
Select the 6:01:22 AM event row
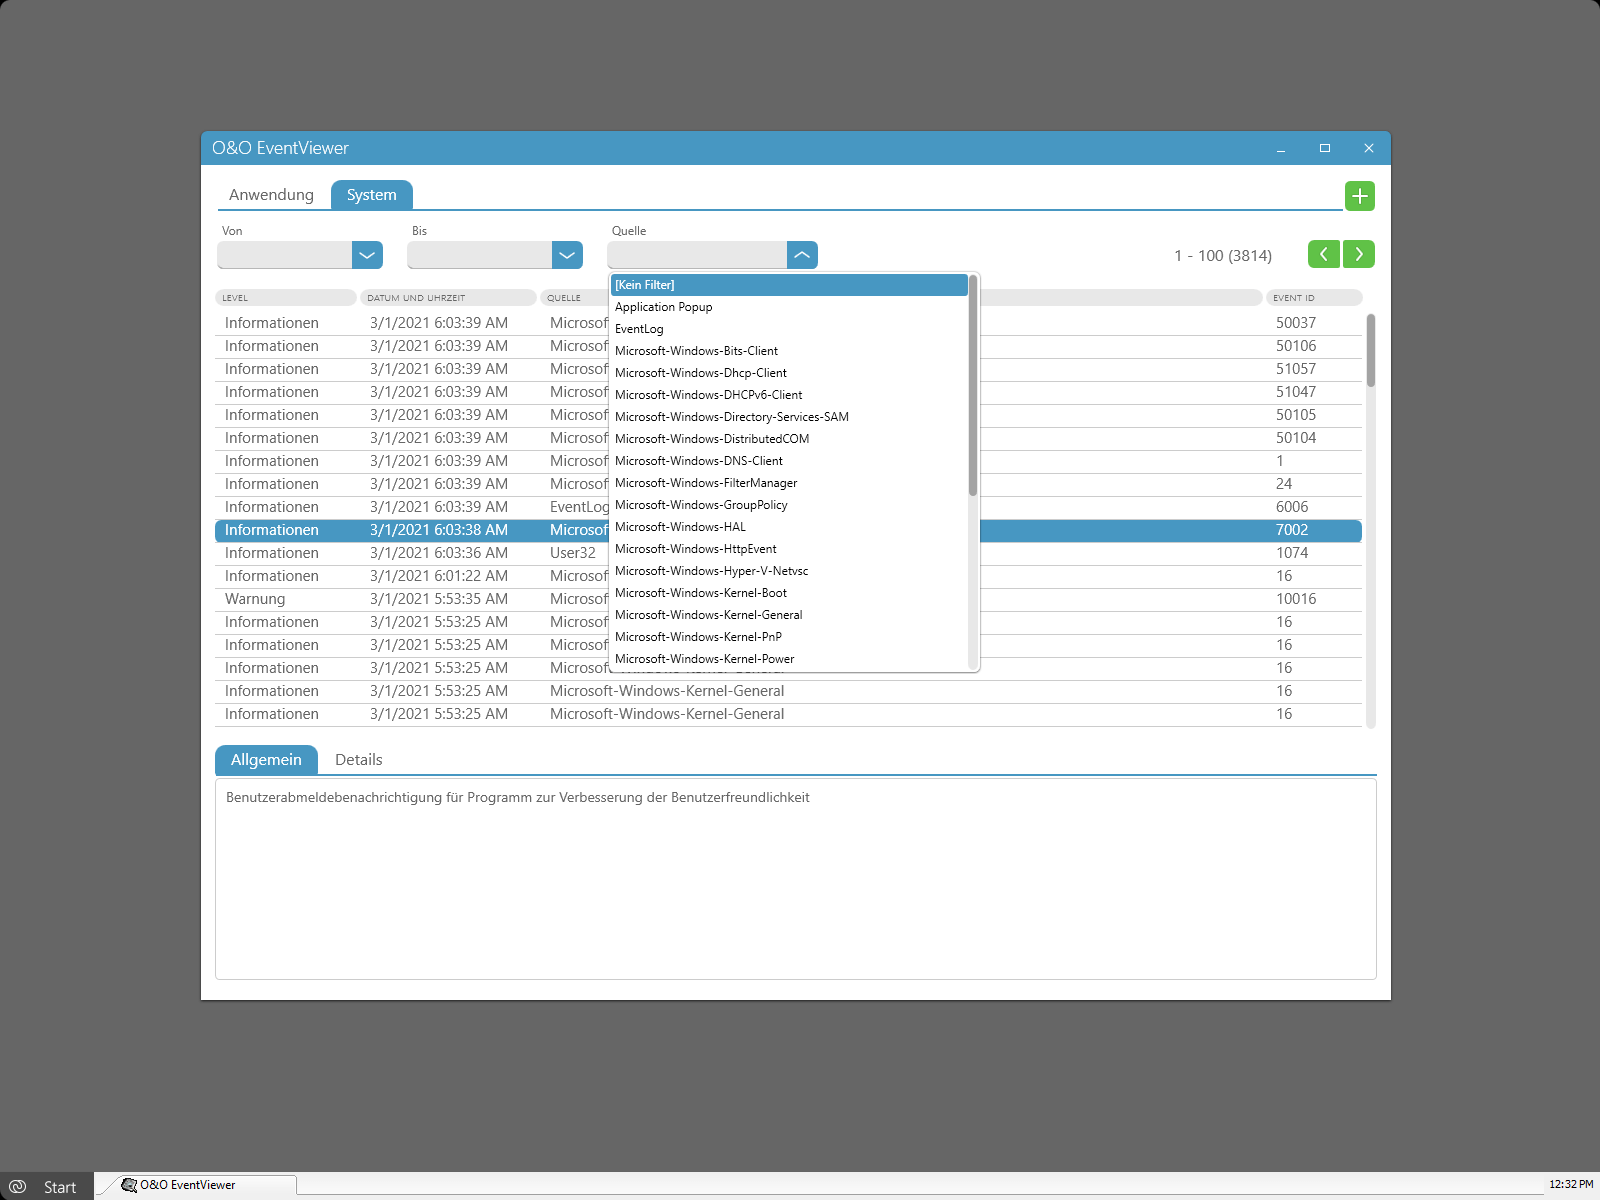tap(788, 576)
